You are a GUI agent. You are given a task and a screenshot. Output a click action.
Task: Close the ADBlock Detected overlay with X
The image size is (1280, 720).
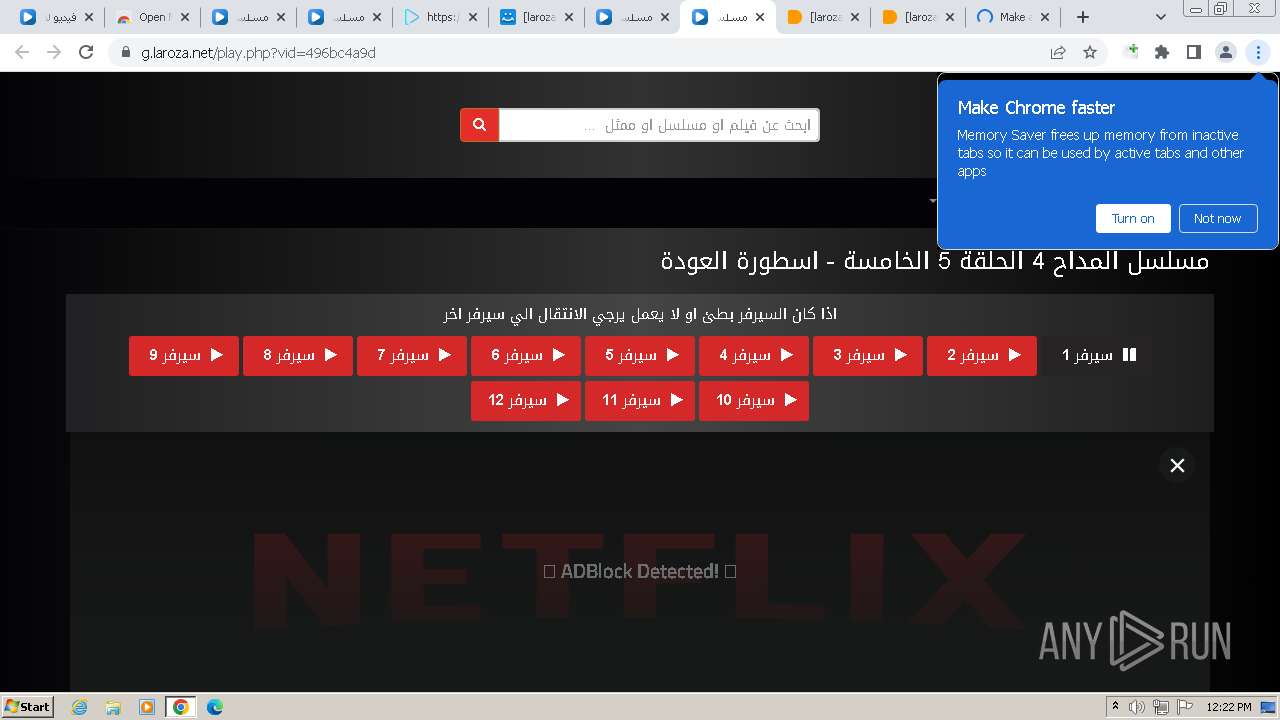1177,465
